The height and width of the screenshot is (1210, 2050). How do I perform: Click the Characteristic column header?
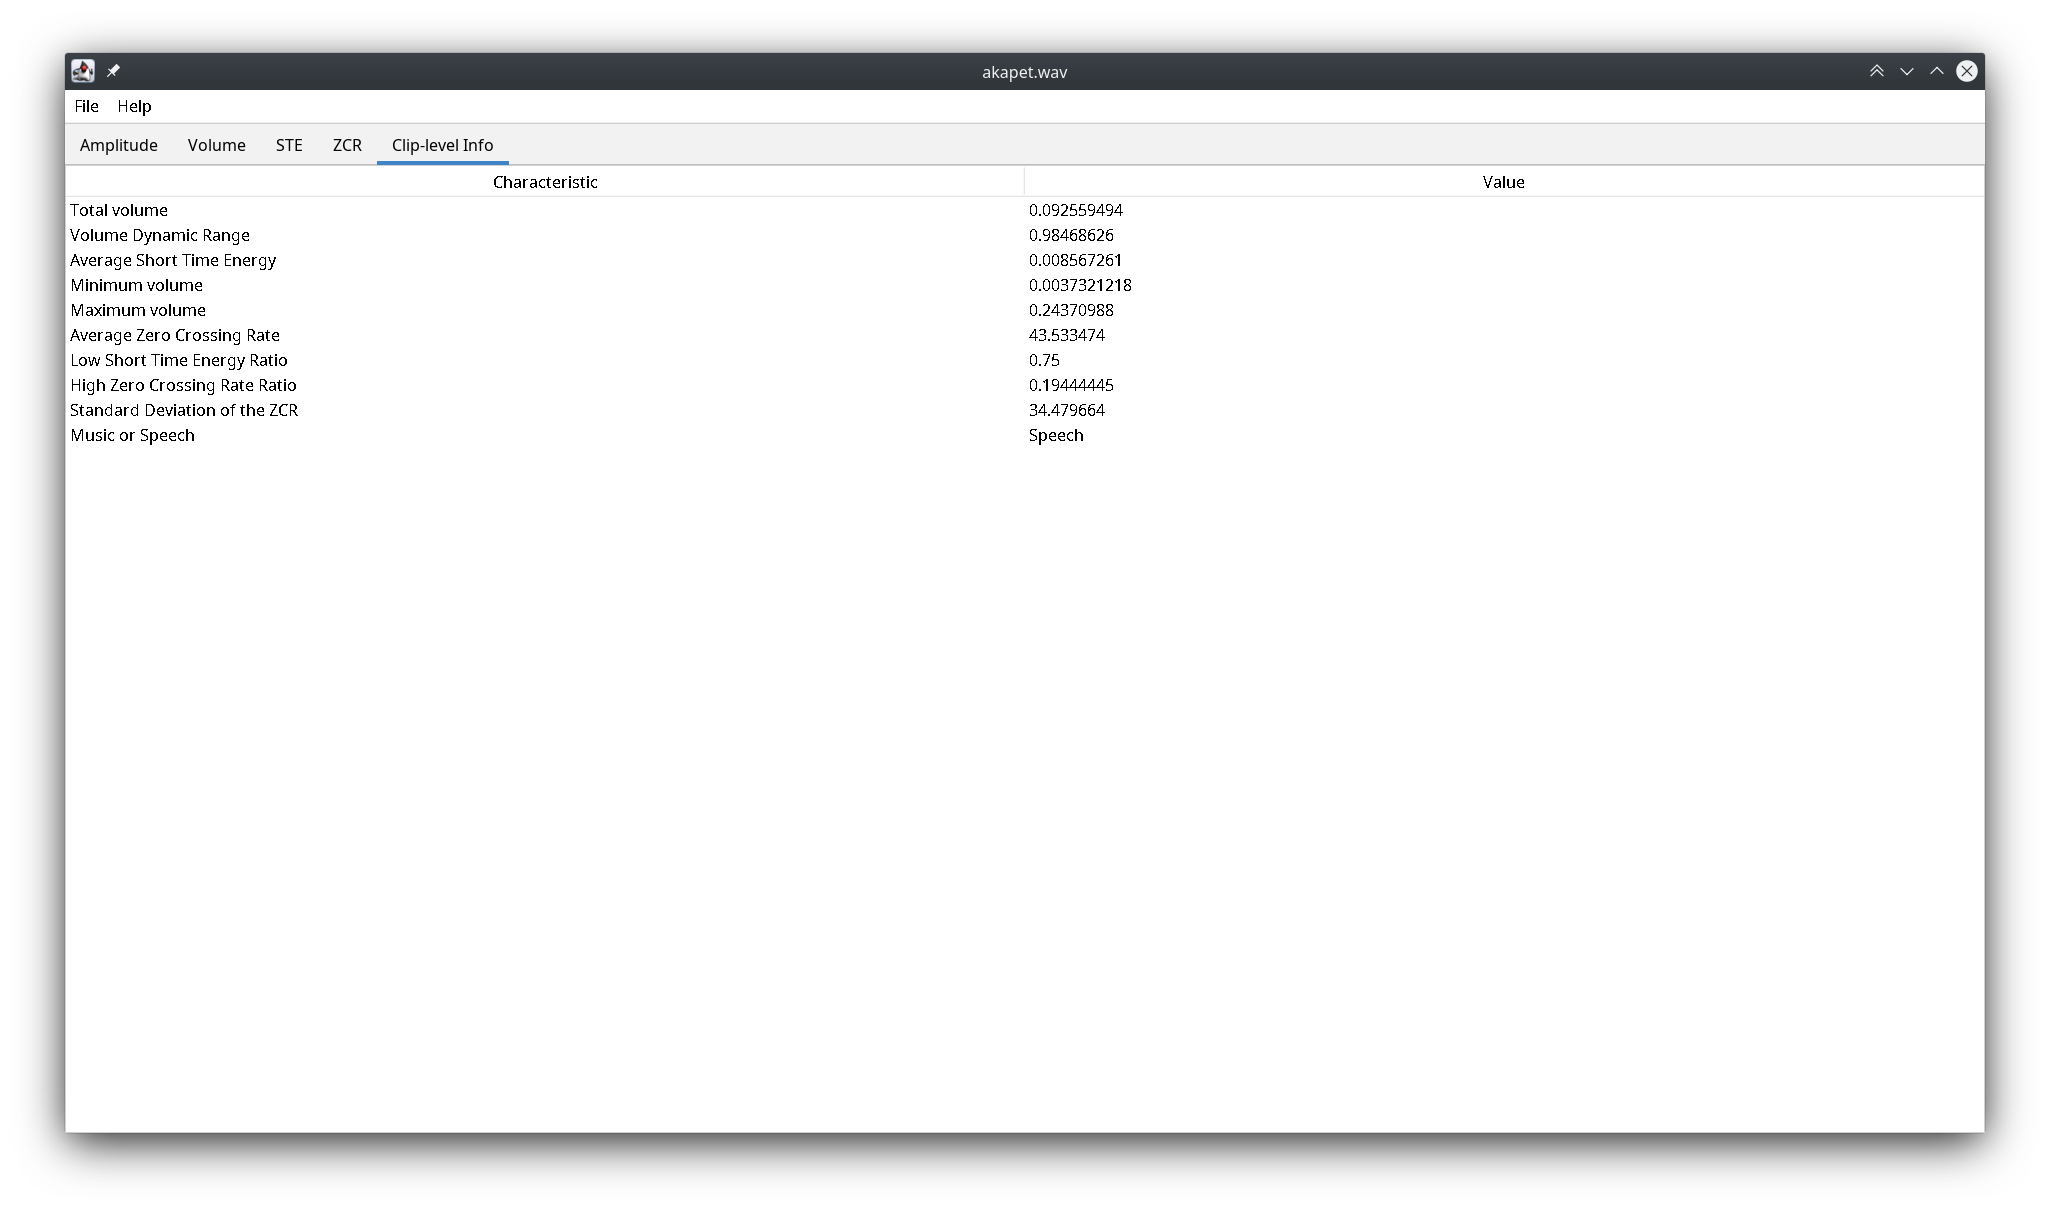pyautogui.click(x=545, y=182)
